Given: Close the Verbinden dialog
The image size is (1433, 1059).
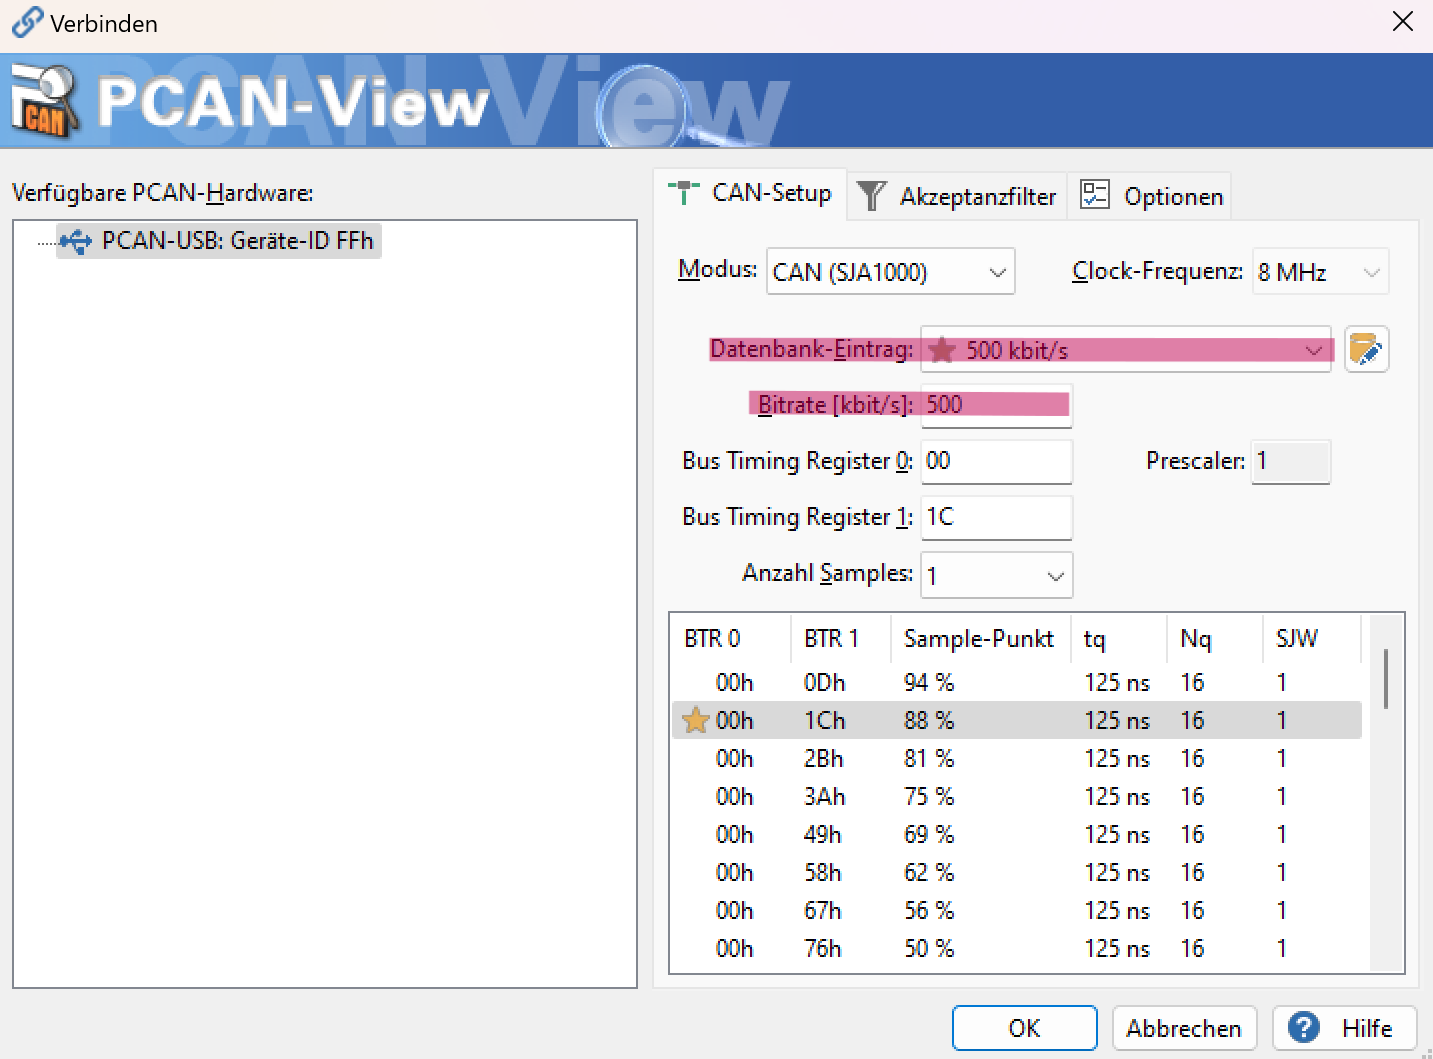Looking at the screenshot, I should point(1403,22).
